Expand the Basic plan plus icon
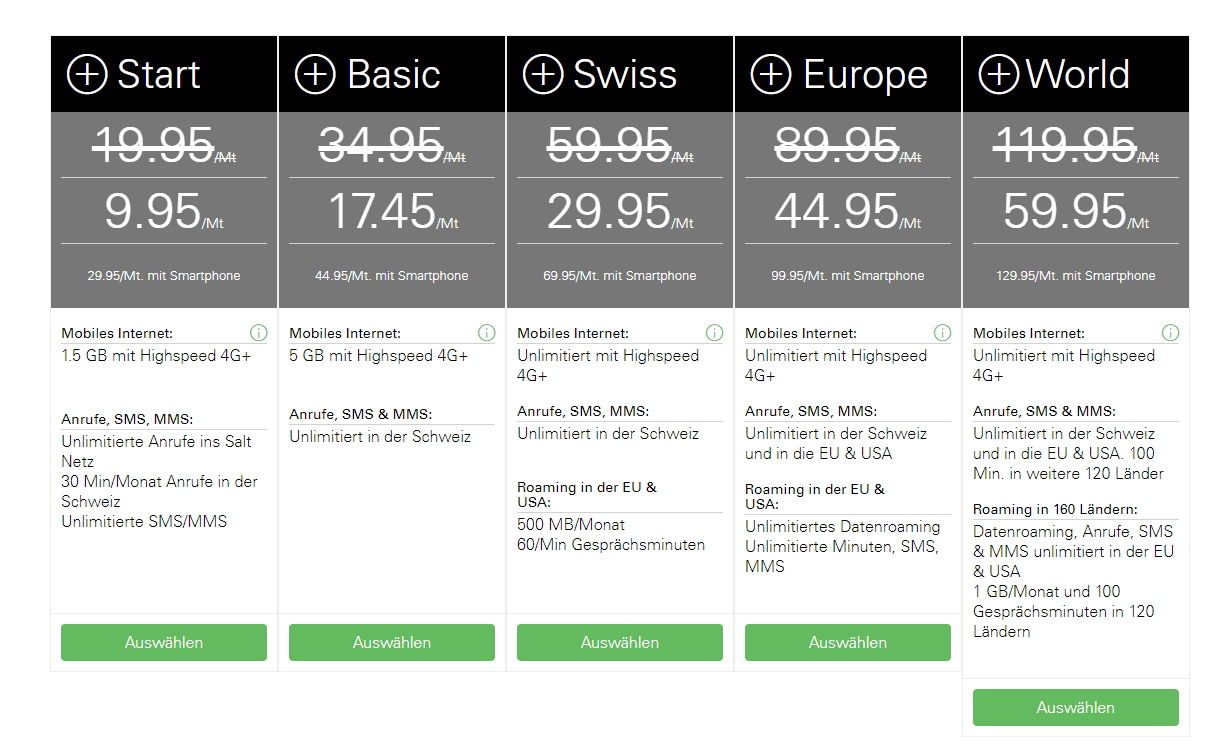This screenshot has width=1210, height=746. coord(315,75)
